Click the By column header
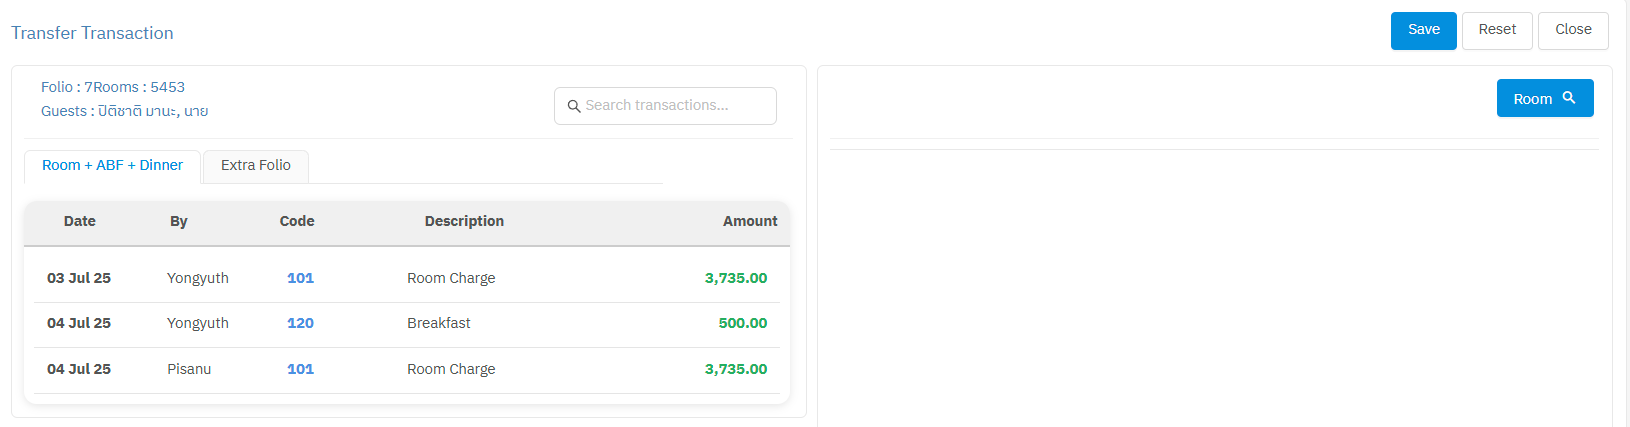 pos(179,221)
